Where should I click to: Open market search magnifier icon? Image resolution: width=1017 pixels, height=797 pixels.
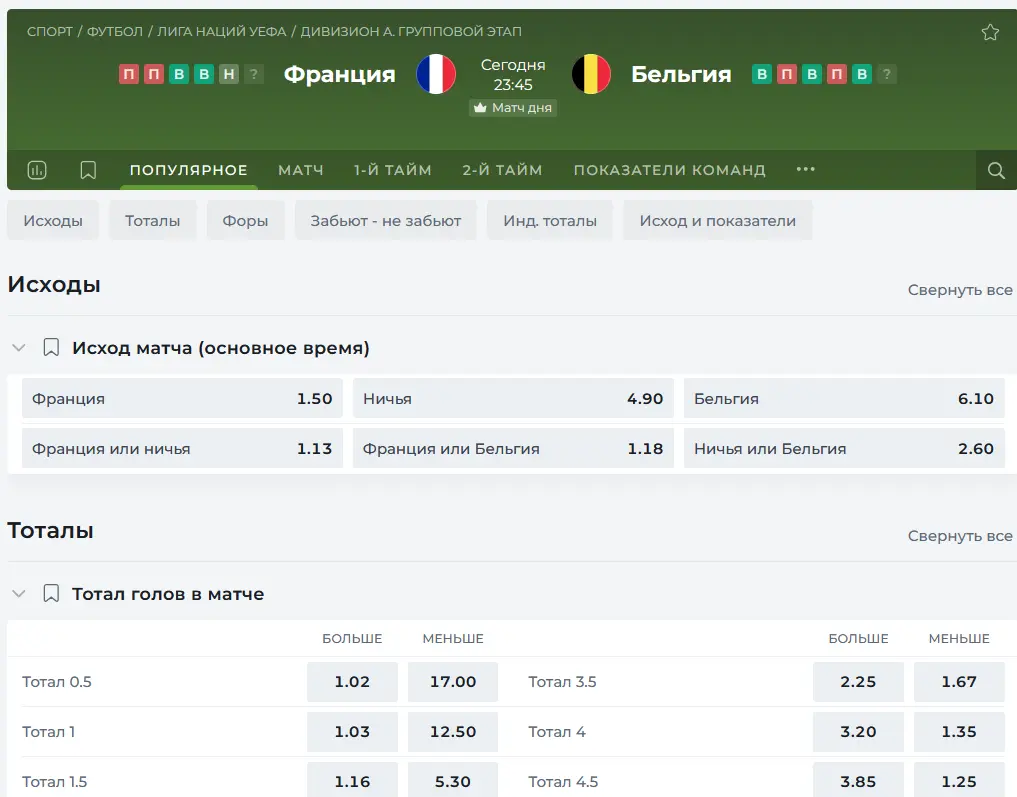click(996, 170)
